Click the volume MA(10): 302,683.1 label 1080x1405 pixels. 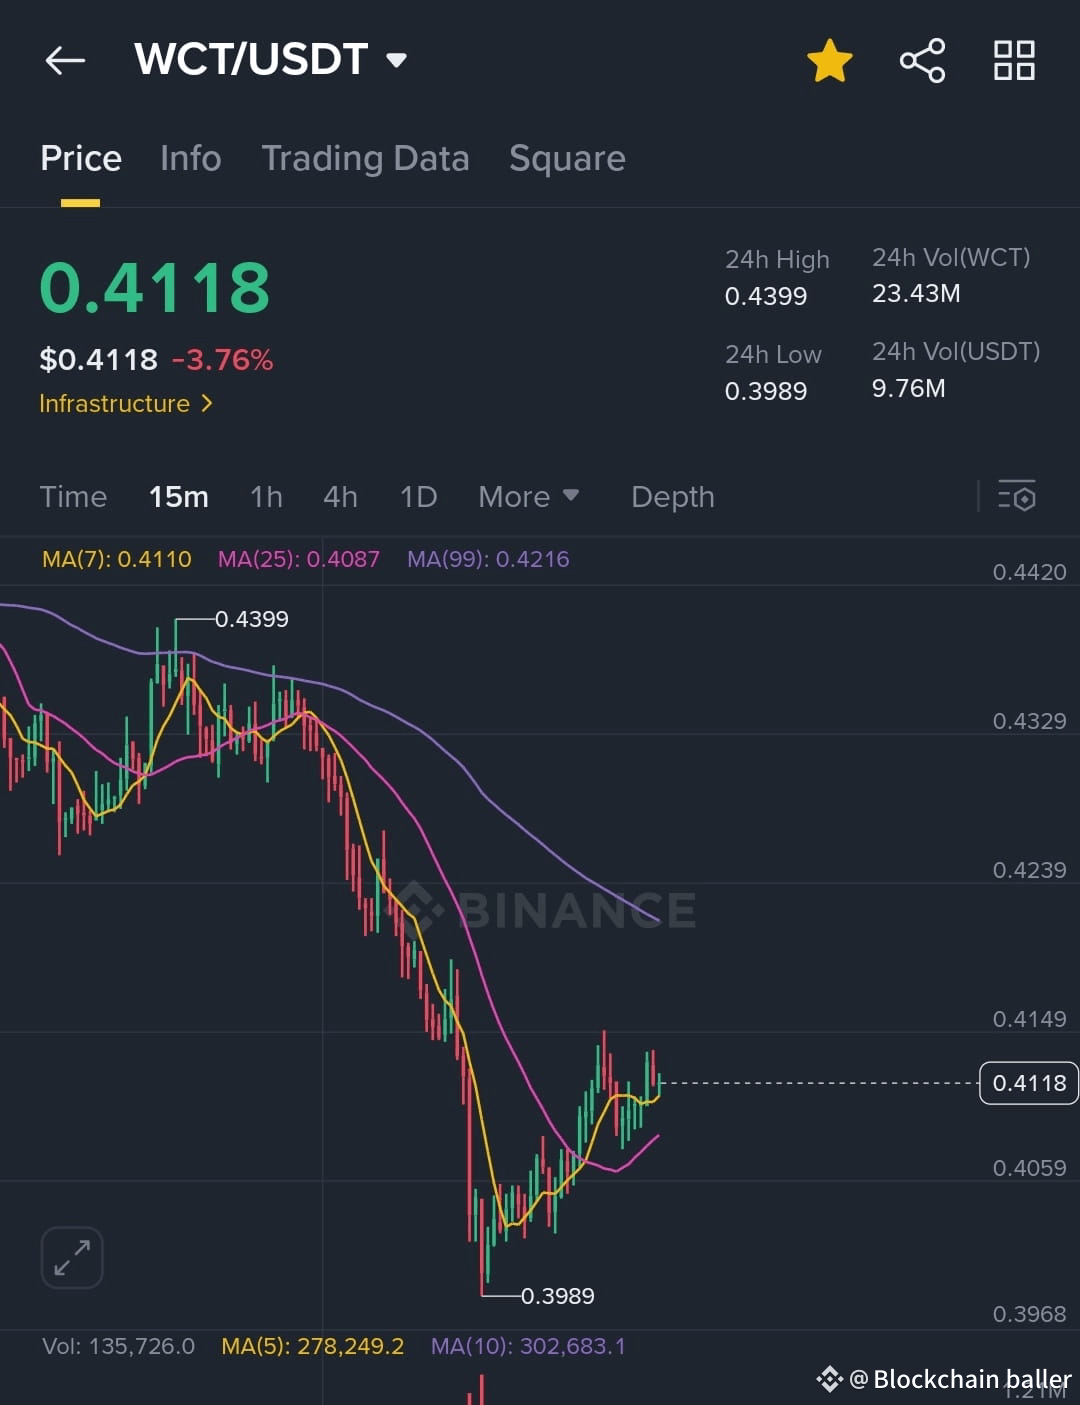point(528,1346)
